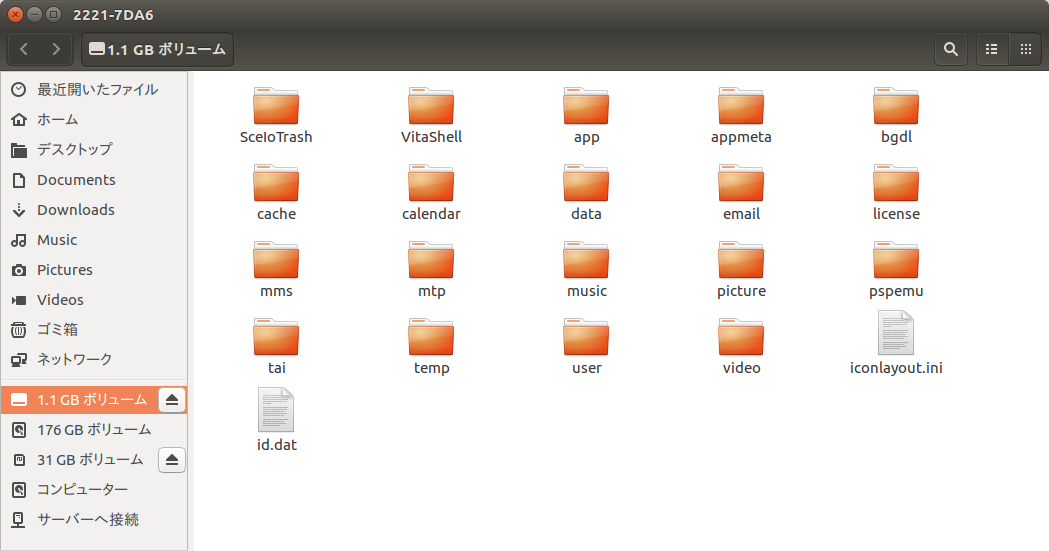Switch to grid icon view
This screenshot has height=551, width=1049.
[x=1024, y=49]
